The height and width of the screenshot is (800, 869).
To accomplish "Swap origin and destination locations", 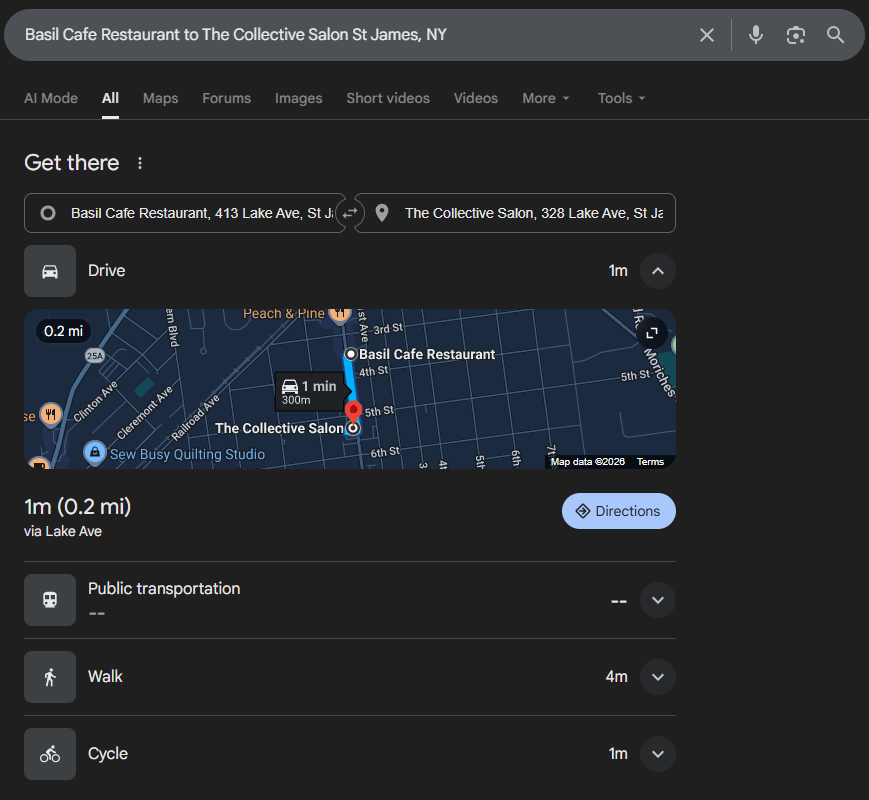I will pyautogui.click(x=350, y=213).
